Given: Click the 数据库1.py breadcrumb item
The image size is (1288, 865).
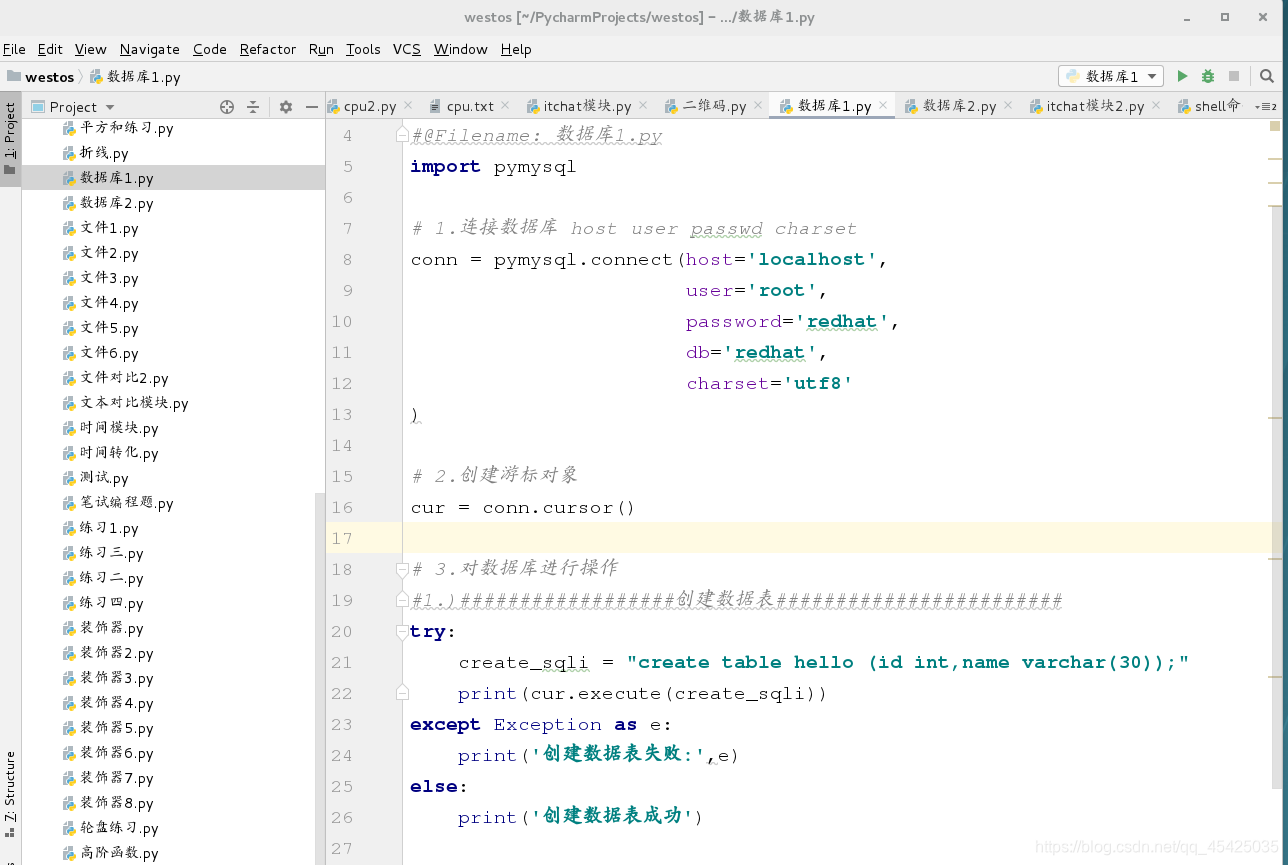Looking at the screenshot, I should 135,76.
